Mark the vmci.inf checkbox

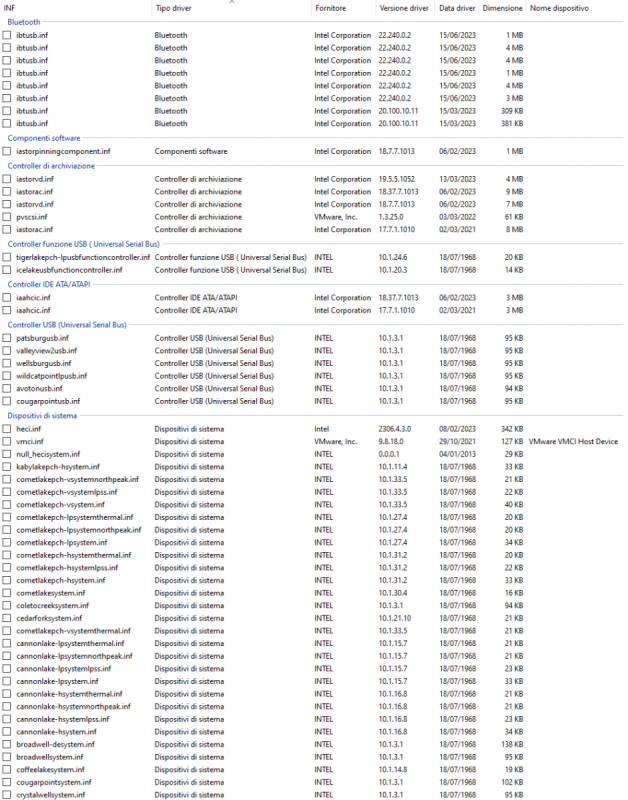pos(7,442)
